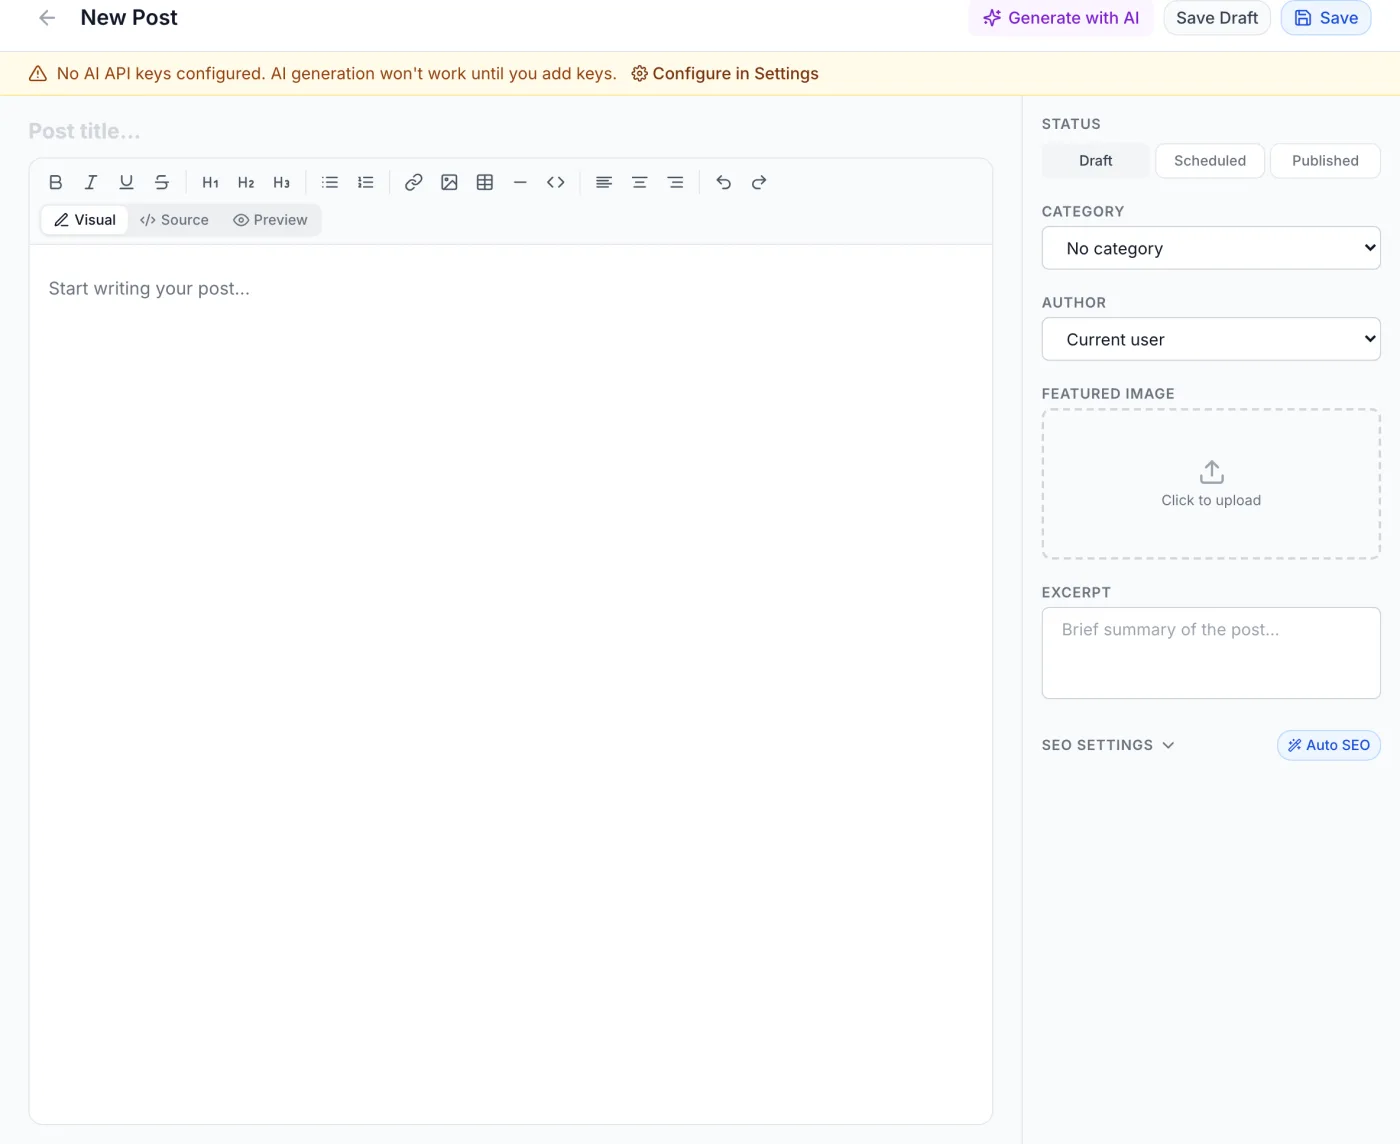The height and width of the screenshot is (1144, 1400).
Task: Apply Heading 2 style
Action: click(x=246, y=182)
